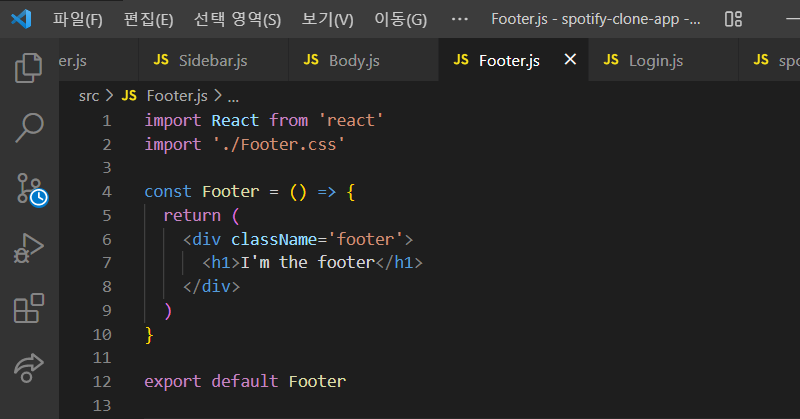Click './Footer.css' import path on line 2
This screenshot has height=419, width=800.
point(279,144)
